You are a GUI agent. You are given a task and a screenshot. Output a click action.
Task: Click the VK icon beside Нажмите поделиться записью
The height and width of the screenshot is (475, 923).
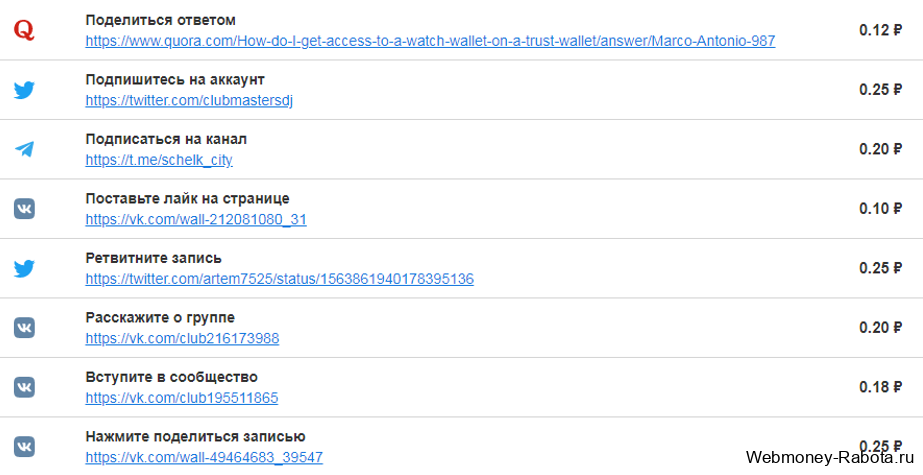[24, 446]
